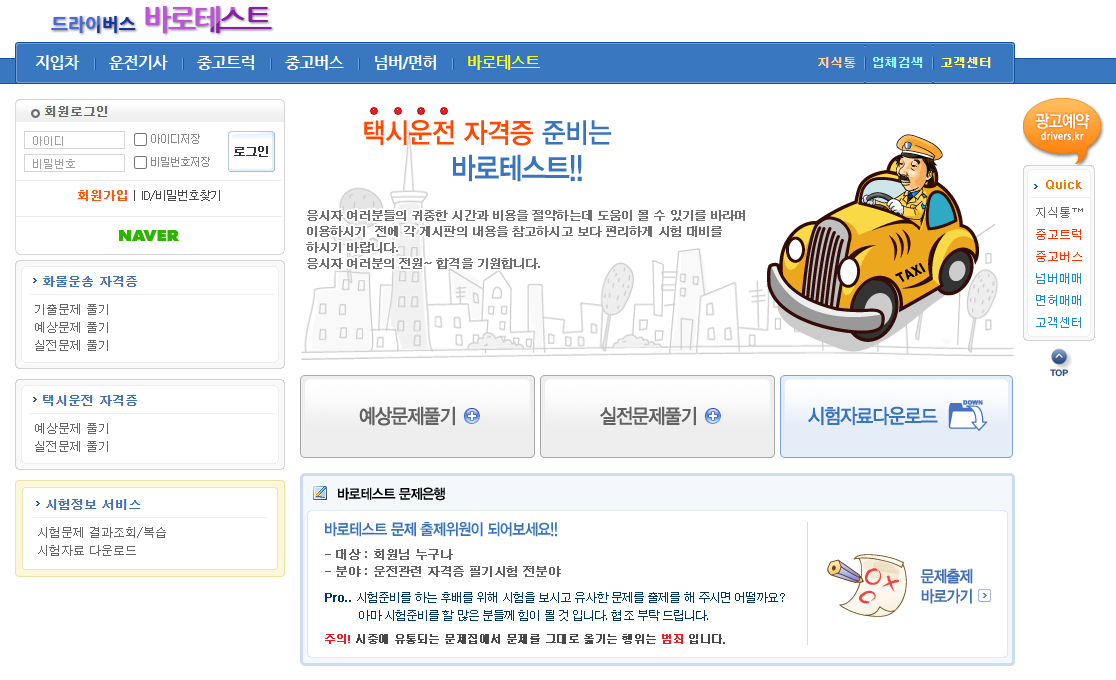
Task: Open 택시운전 자격증 heading
Action: point(89,400)
